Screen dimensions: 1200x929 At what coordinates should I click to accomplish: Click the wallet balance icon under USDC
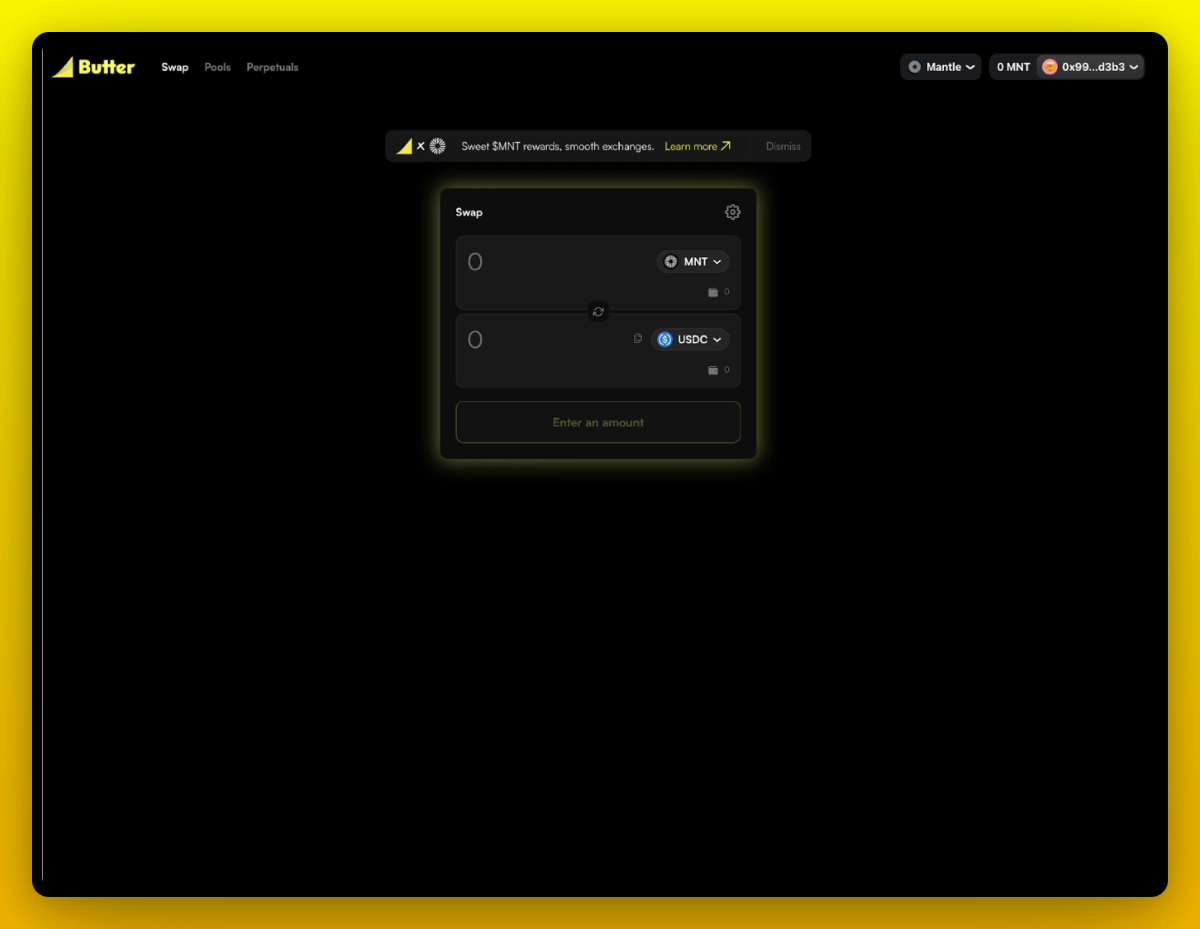[713, 370]
